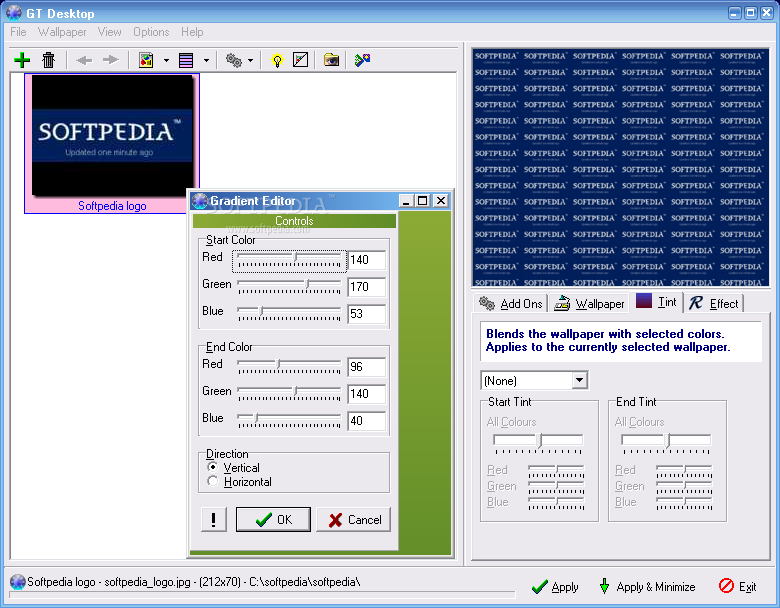Click Start Color Green value field 170

pos(366,287)
